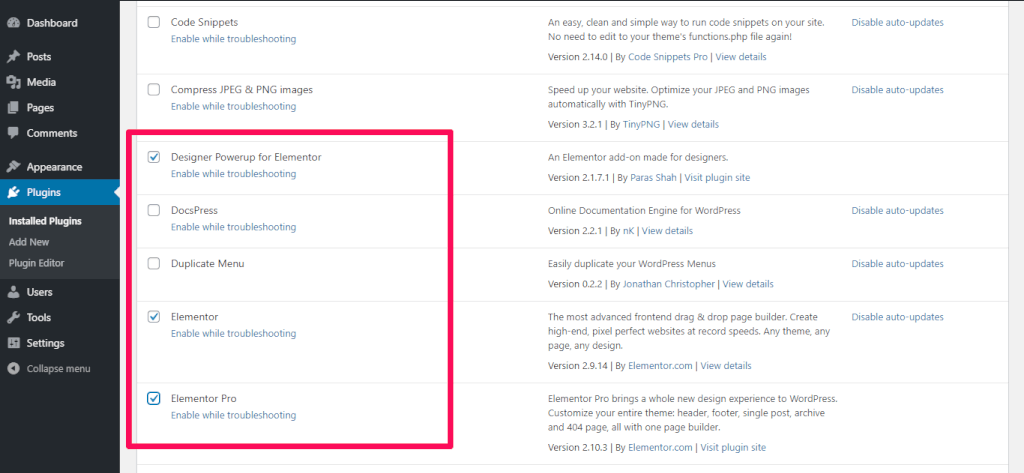
Task: View details for DocsPress
Action: [667, 231]
